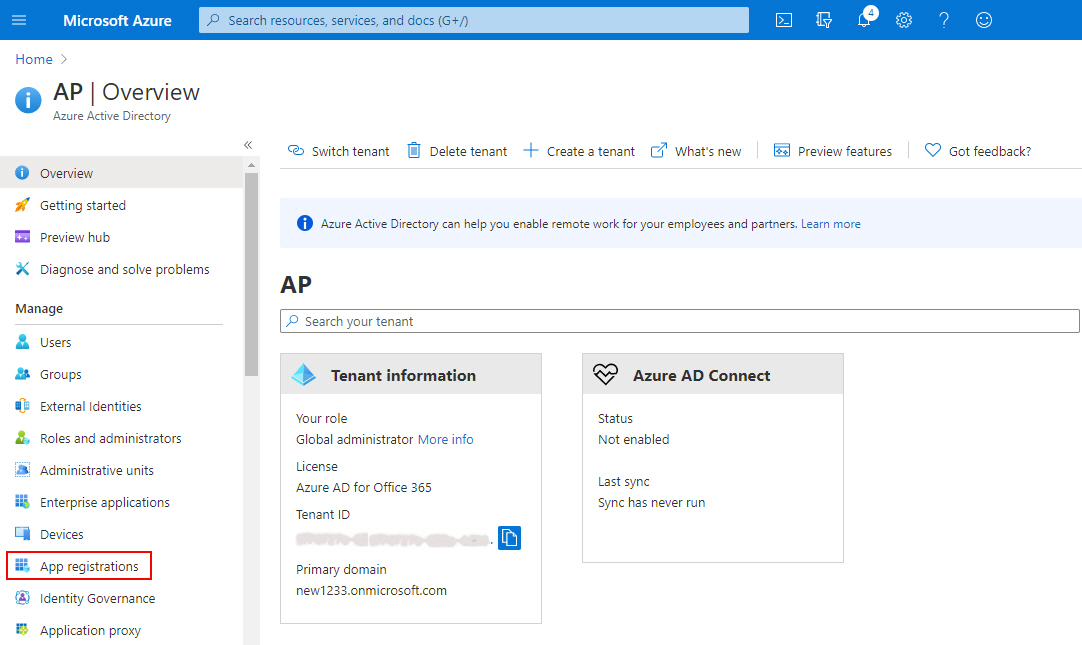Open What's new external link
The width and height of the screenshot is (1082, 645).
point(696,151)
